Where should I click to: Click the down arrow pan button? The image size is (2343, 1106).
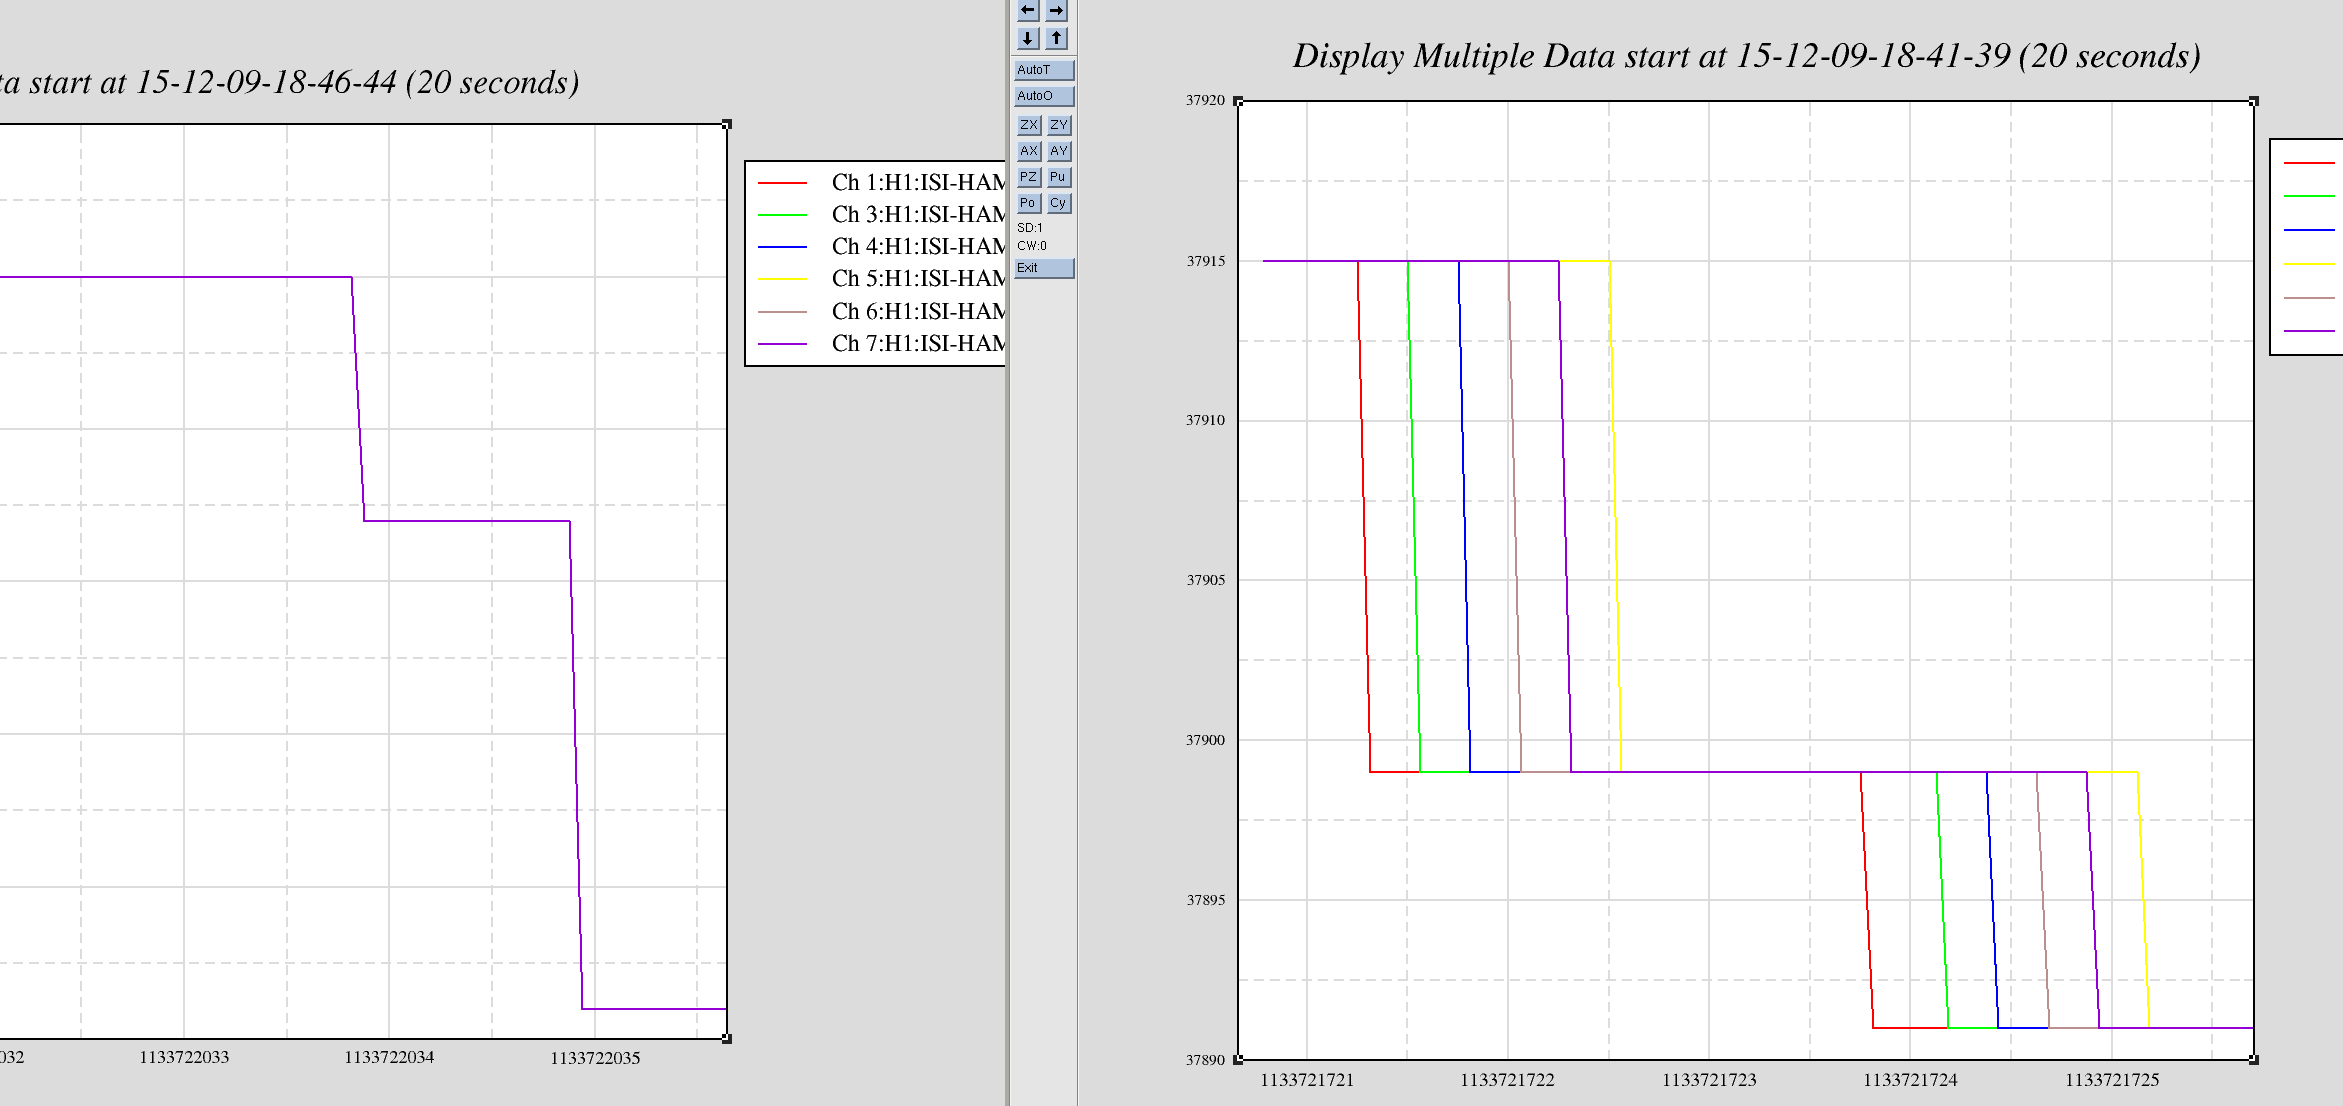pos(1028,38)
